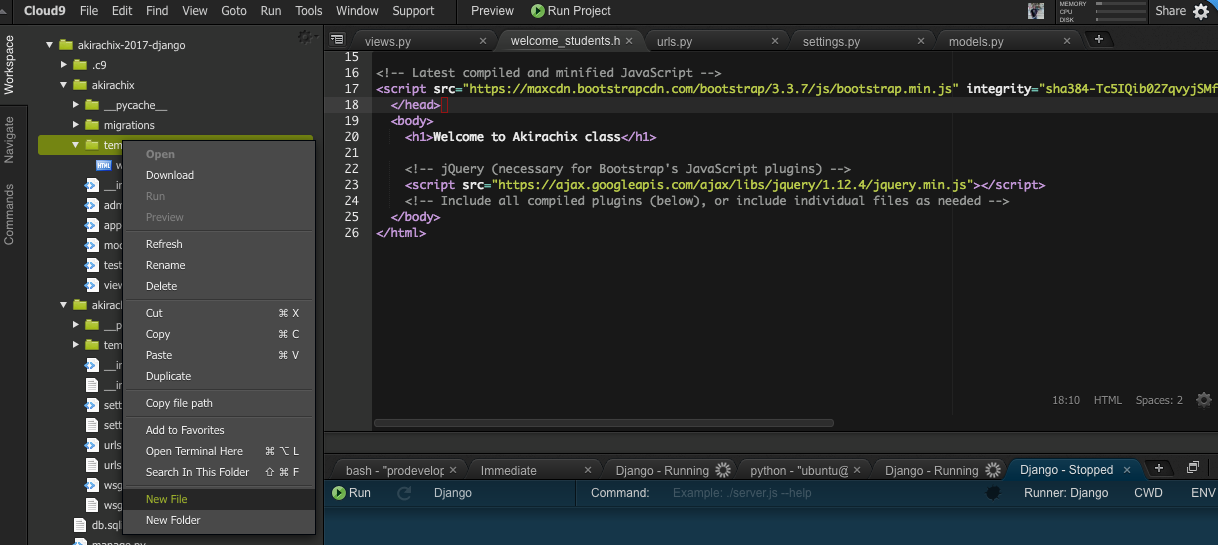Screen dimensions: 1218x545
Task: Click the Share button
Action: 1170,11
